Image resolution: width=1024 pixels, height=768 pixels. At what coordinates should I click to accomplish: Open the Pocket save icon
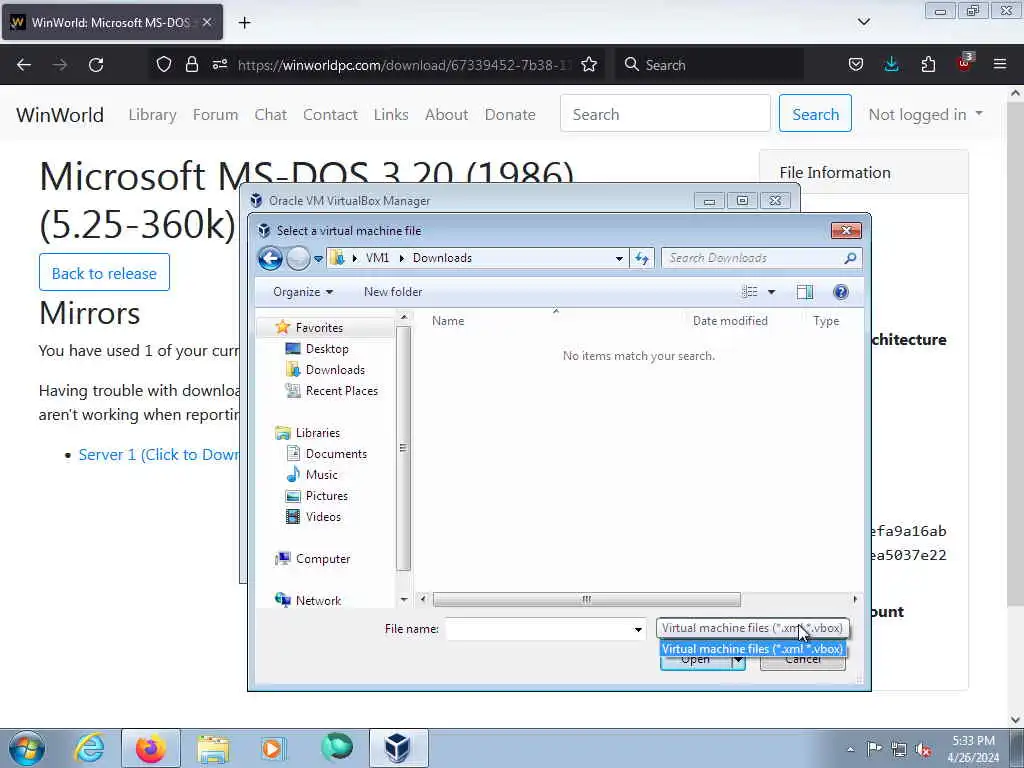coord(856,64)
